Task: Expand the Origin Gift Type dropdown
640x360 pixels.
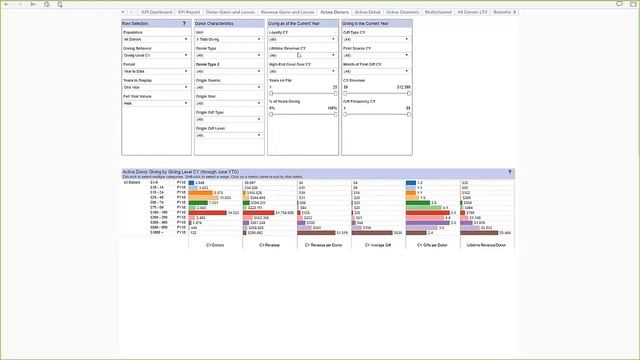Action: 229,119
